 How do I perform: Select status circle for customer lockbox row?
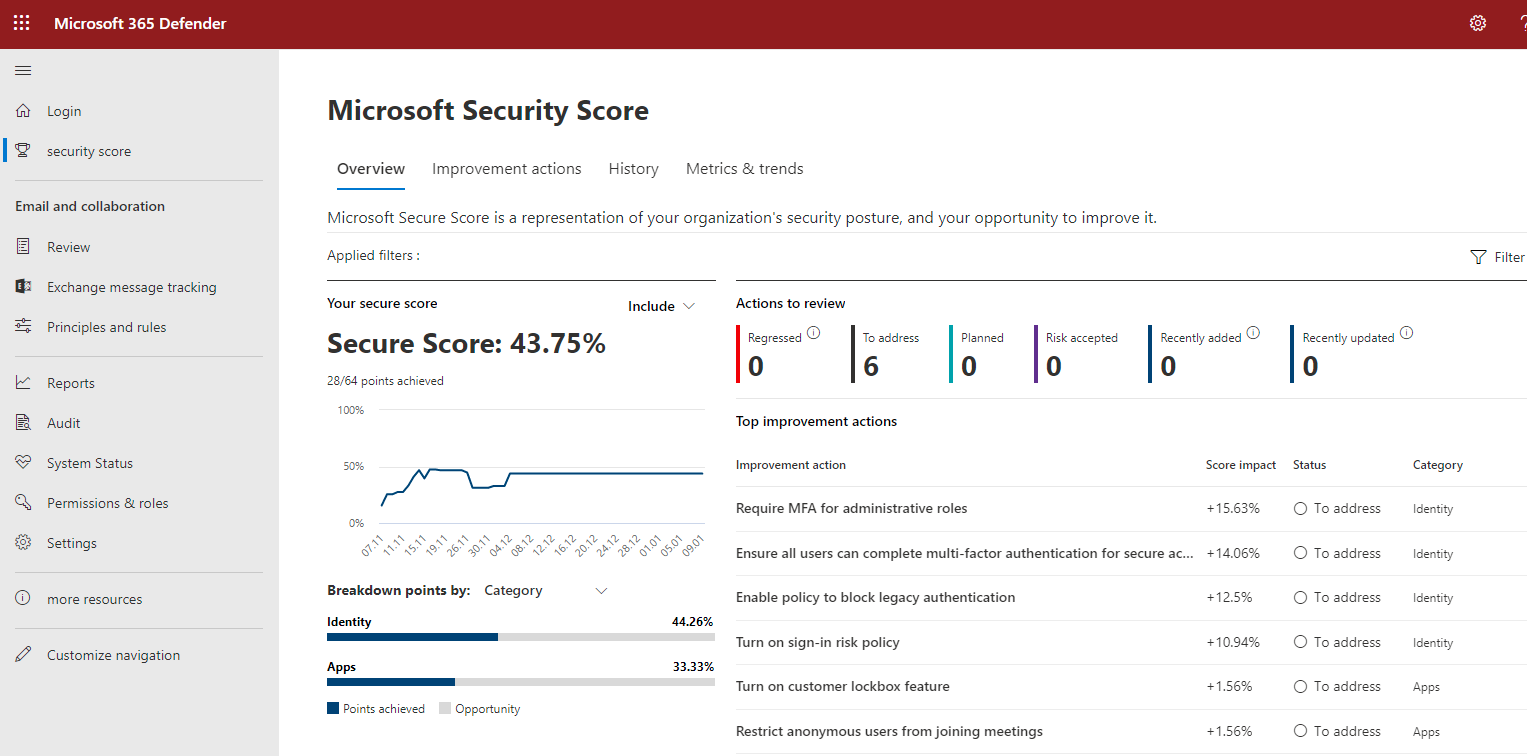1300,686
